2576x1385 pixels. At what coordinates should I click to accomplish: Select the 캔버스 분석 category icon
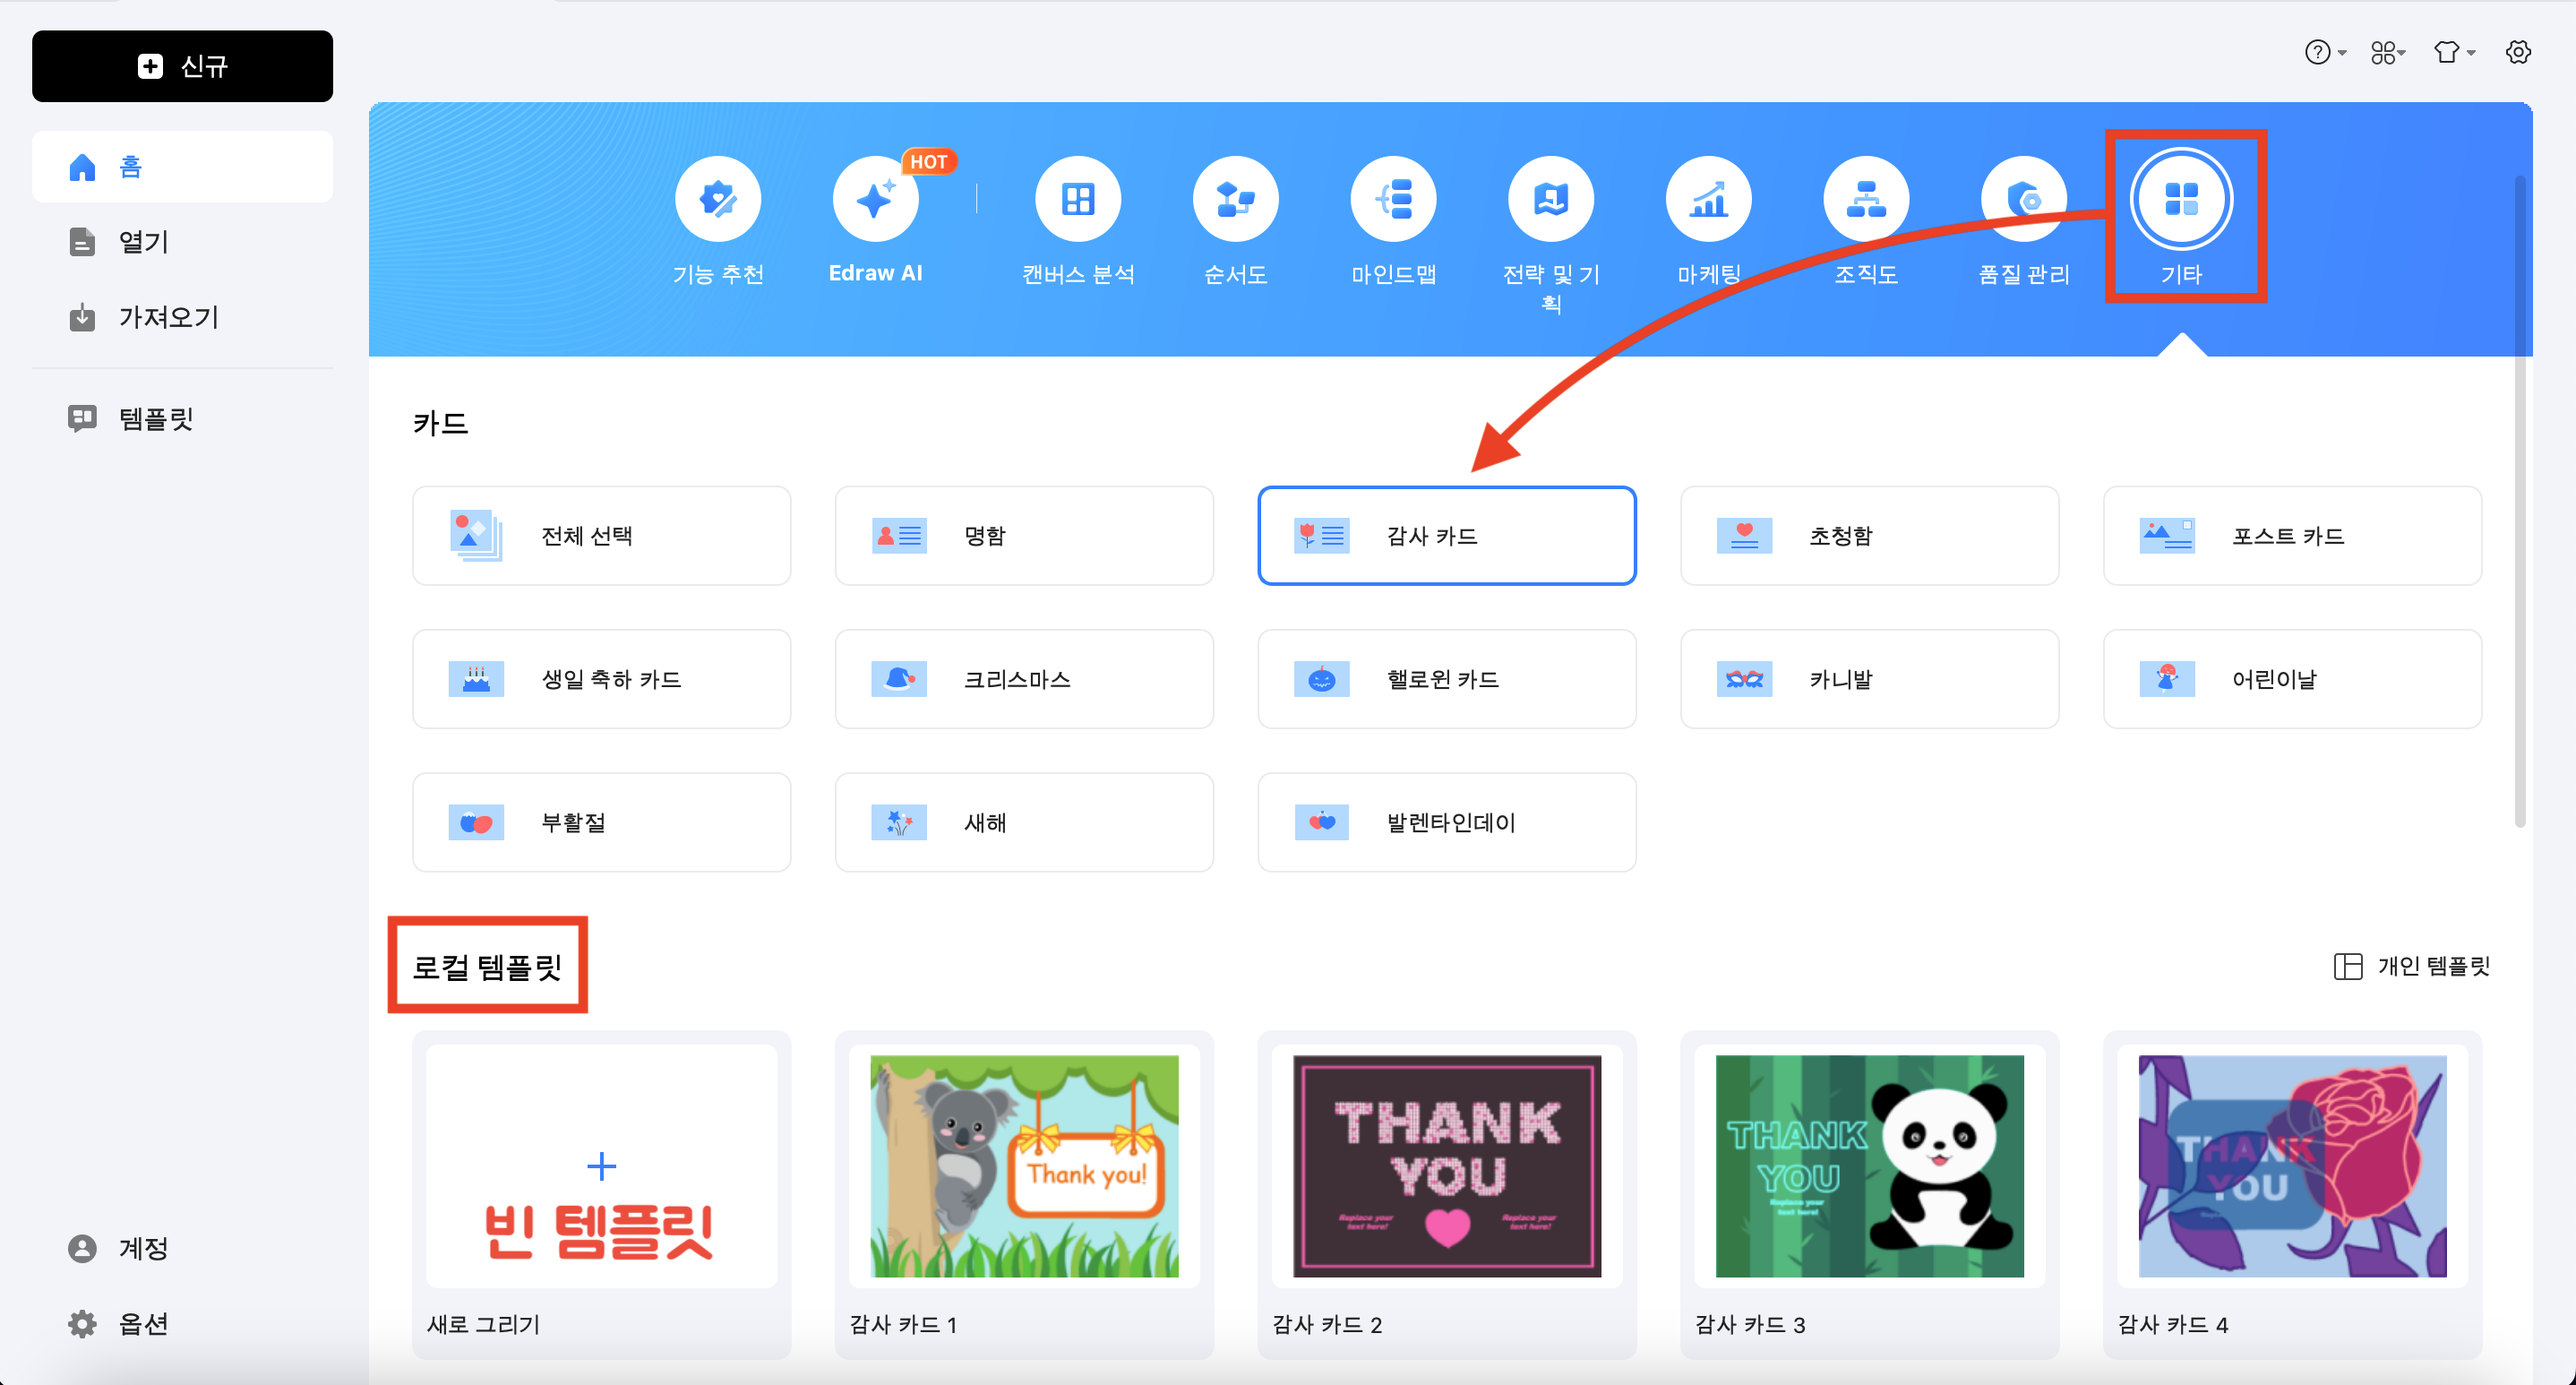coord(1078,199)
